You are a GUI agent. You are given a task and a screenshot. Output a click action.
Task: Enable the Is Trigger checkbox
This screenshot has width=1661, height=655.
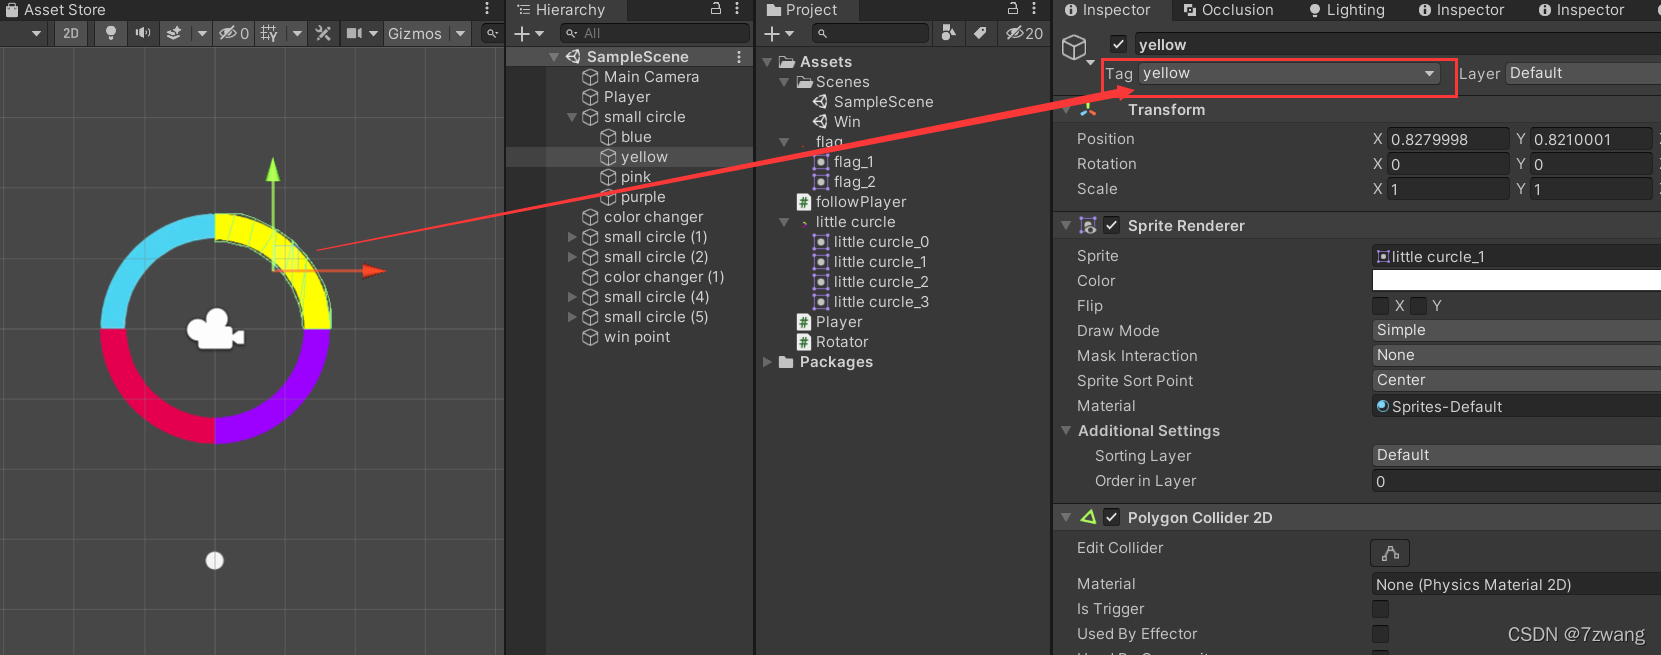(1380, 609)
